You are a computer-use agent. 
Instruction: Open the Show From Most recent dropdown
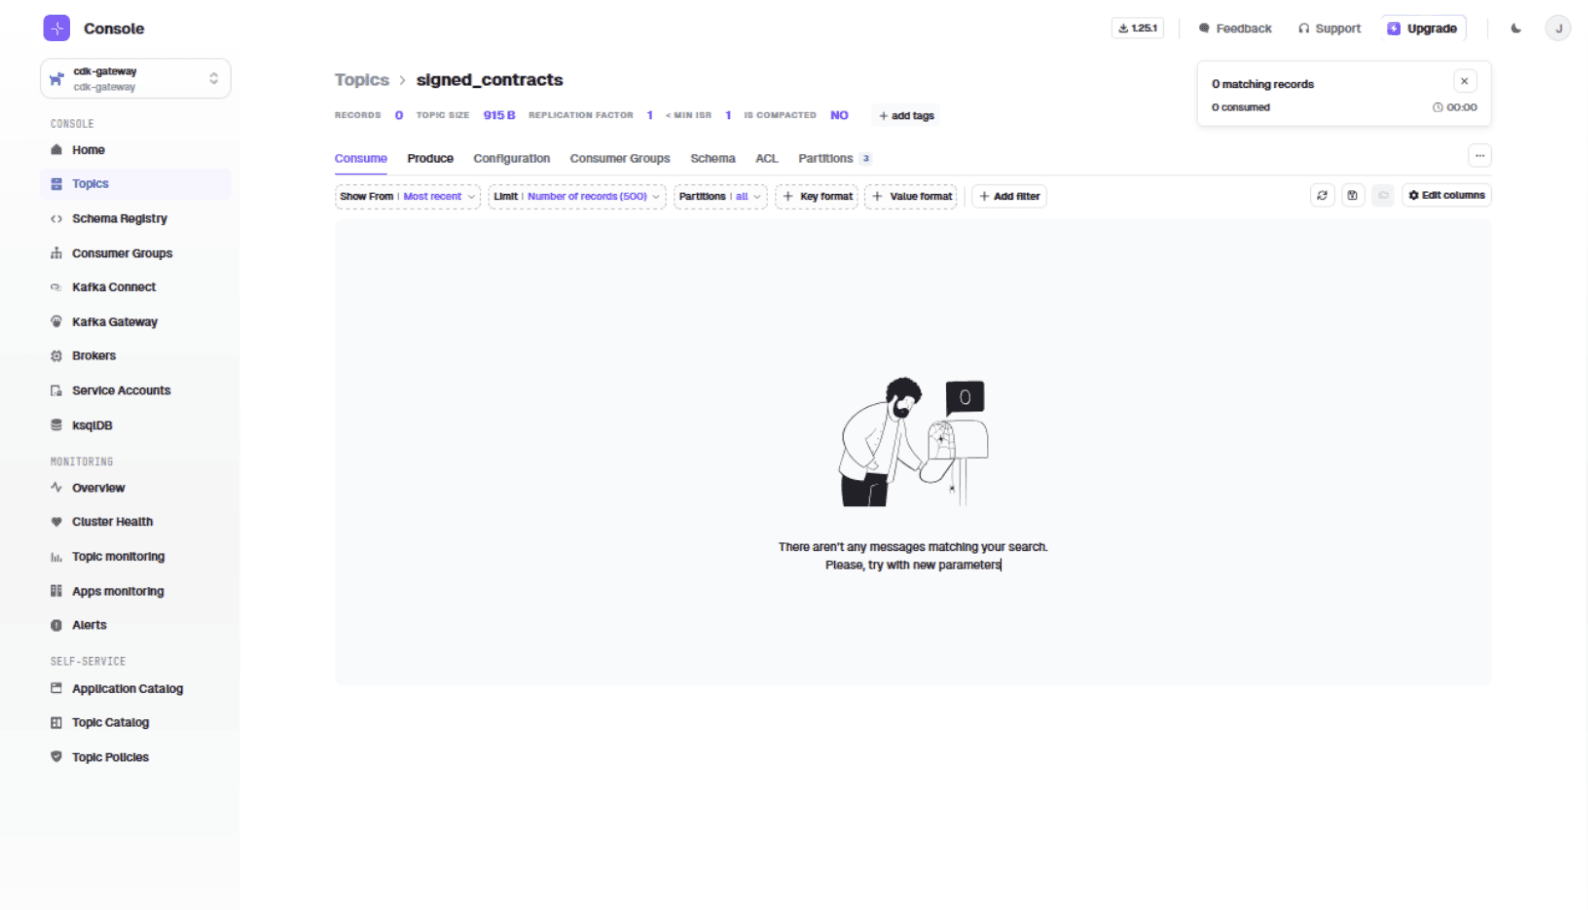(407, 197)
